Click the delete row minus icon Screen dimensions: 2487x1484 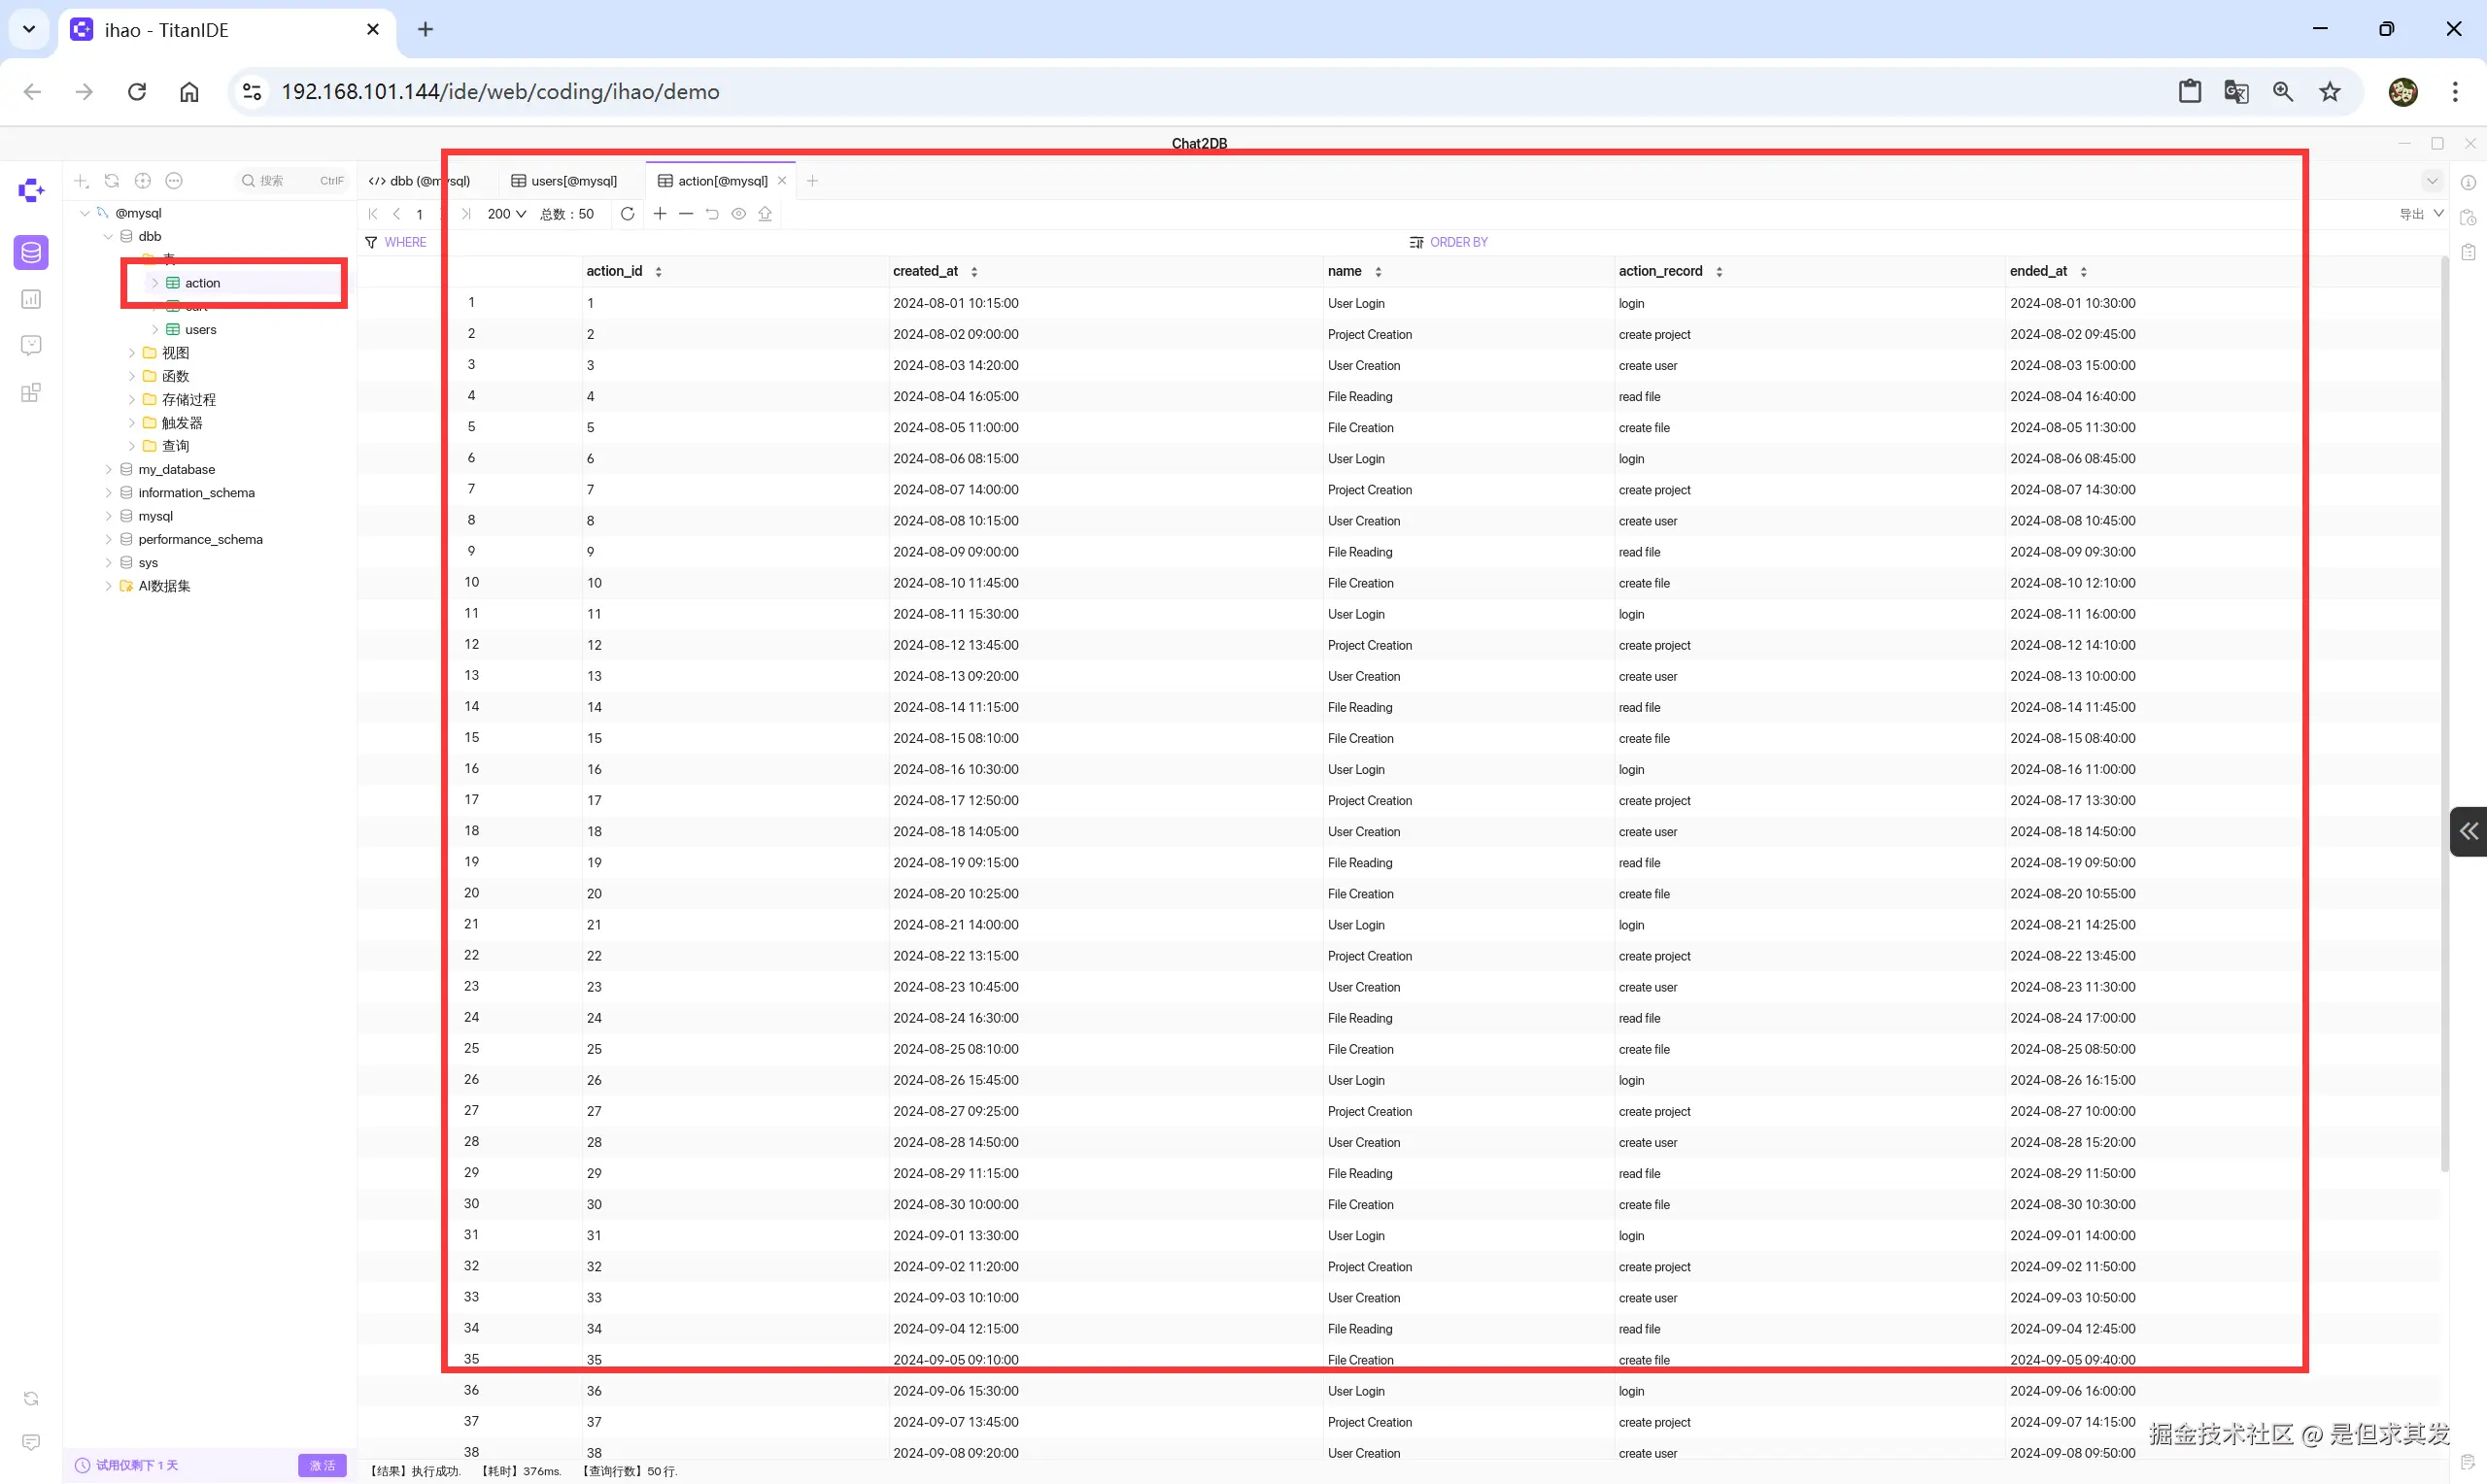pyautogui.click(x=686, y=214)
